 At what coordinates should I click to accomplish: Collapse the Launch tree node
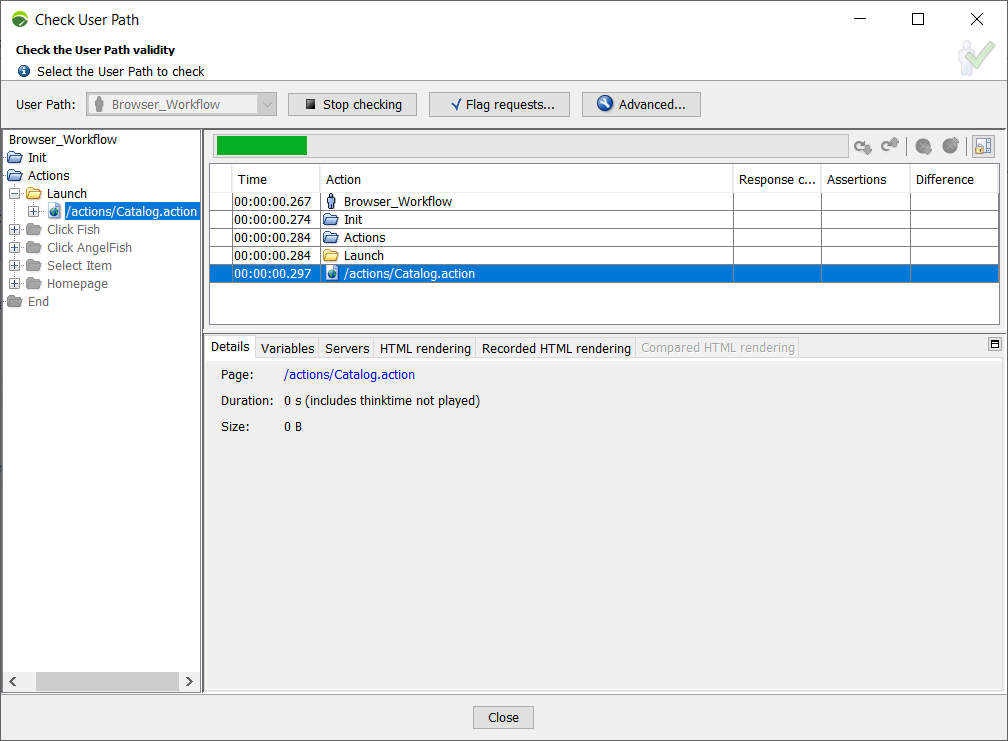click(x=15, y=194)
